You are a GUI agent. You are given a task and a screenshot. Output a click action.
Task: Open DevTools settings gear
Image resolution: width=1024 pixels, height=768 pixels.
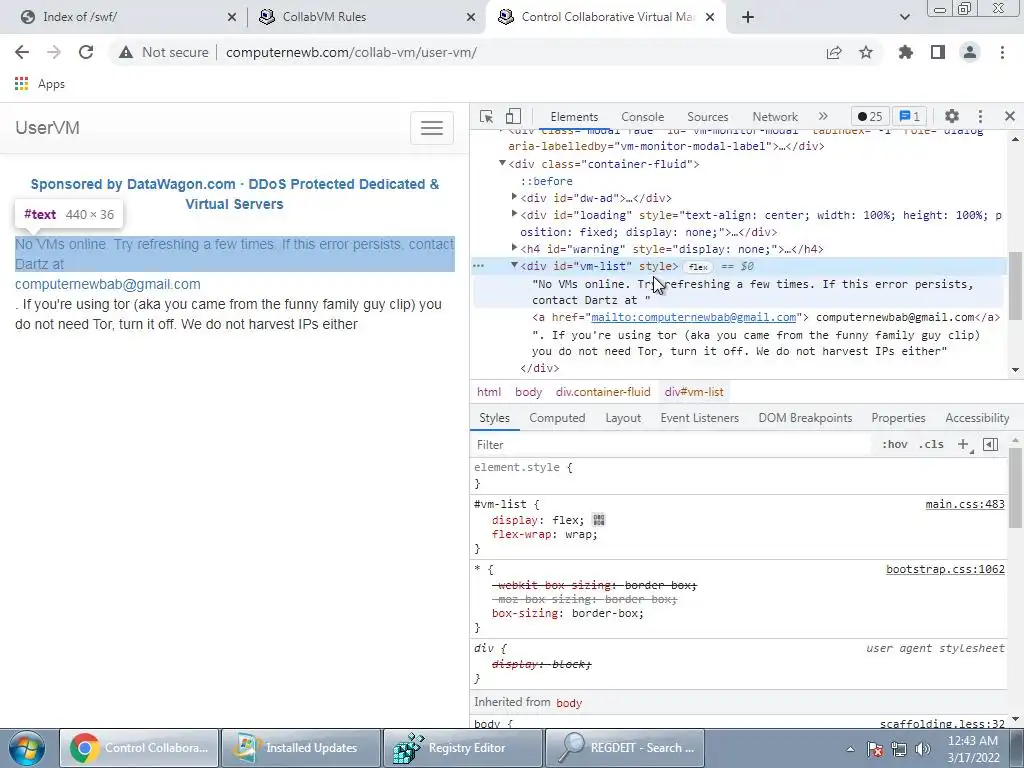pos(952,116)
